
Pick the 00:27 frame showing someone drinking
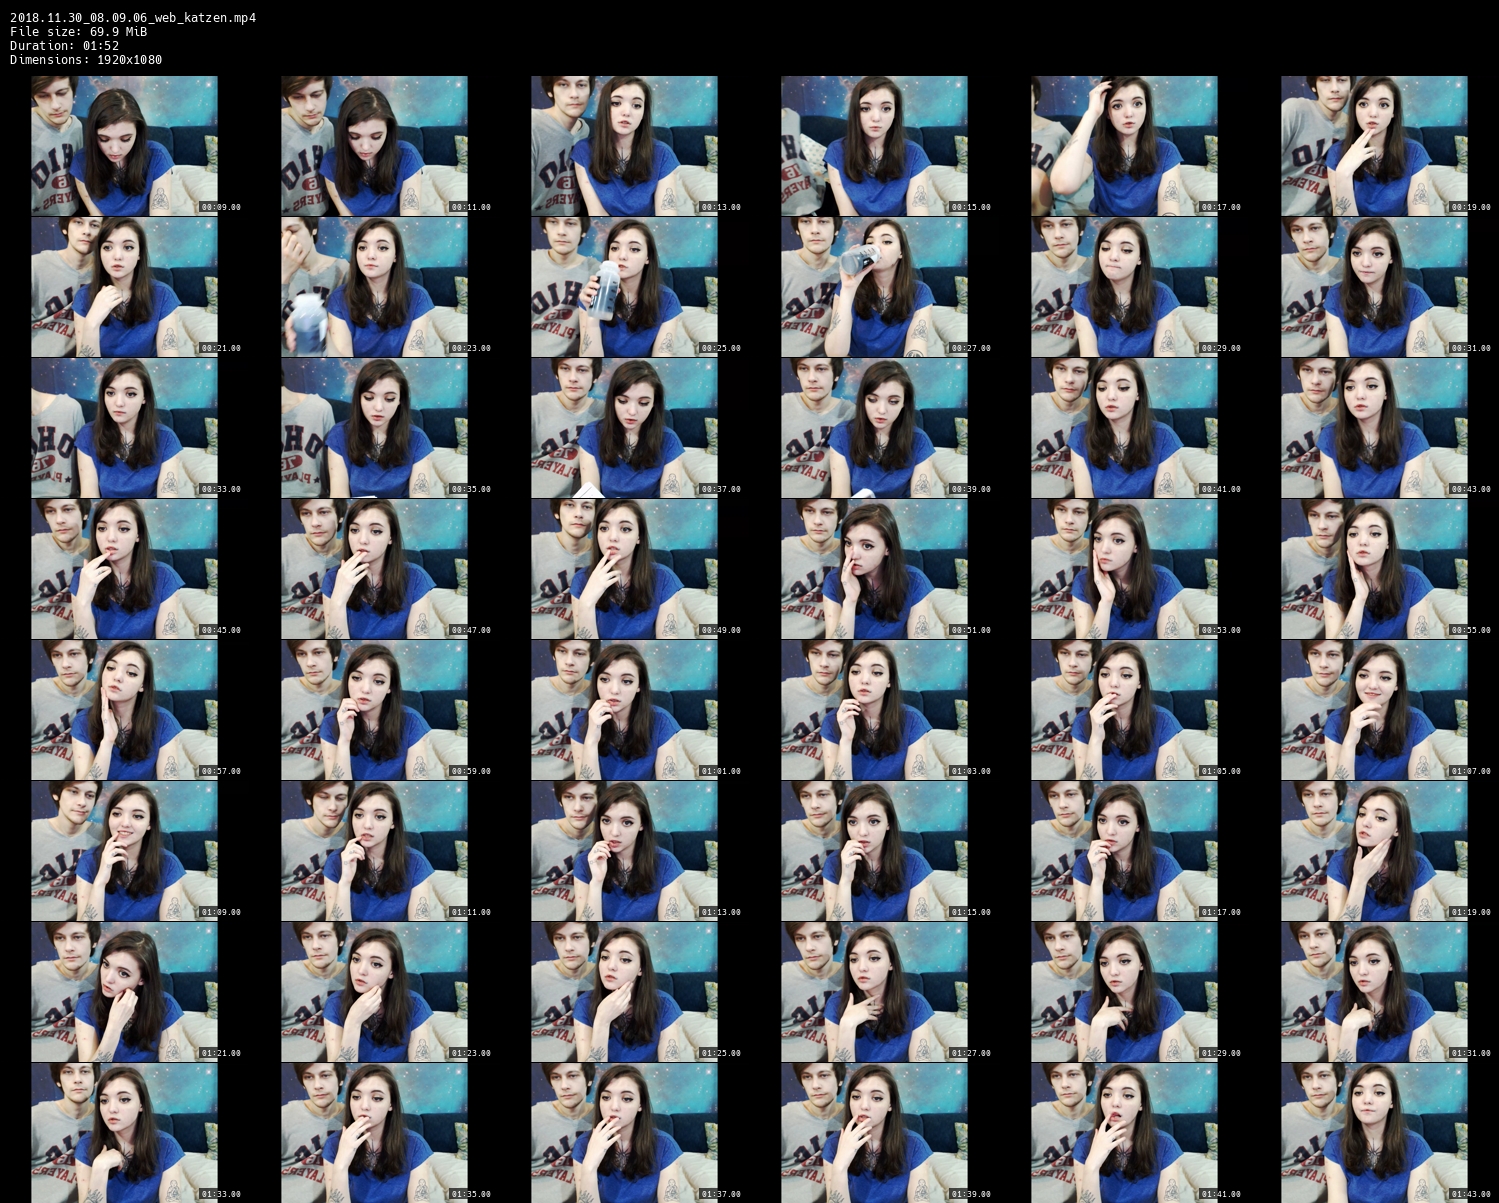tap(874, 287)
